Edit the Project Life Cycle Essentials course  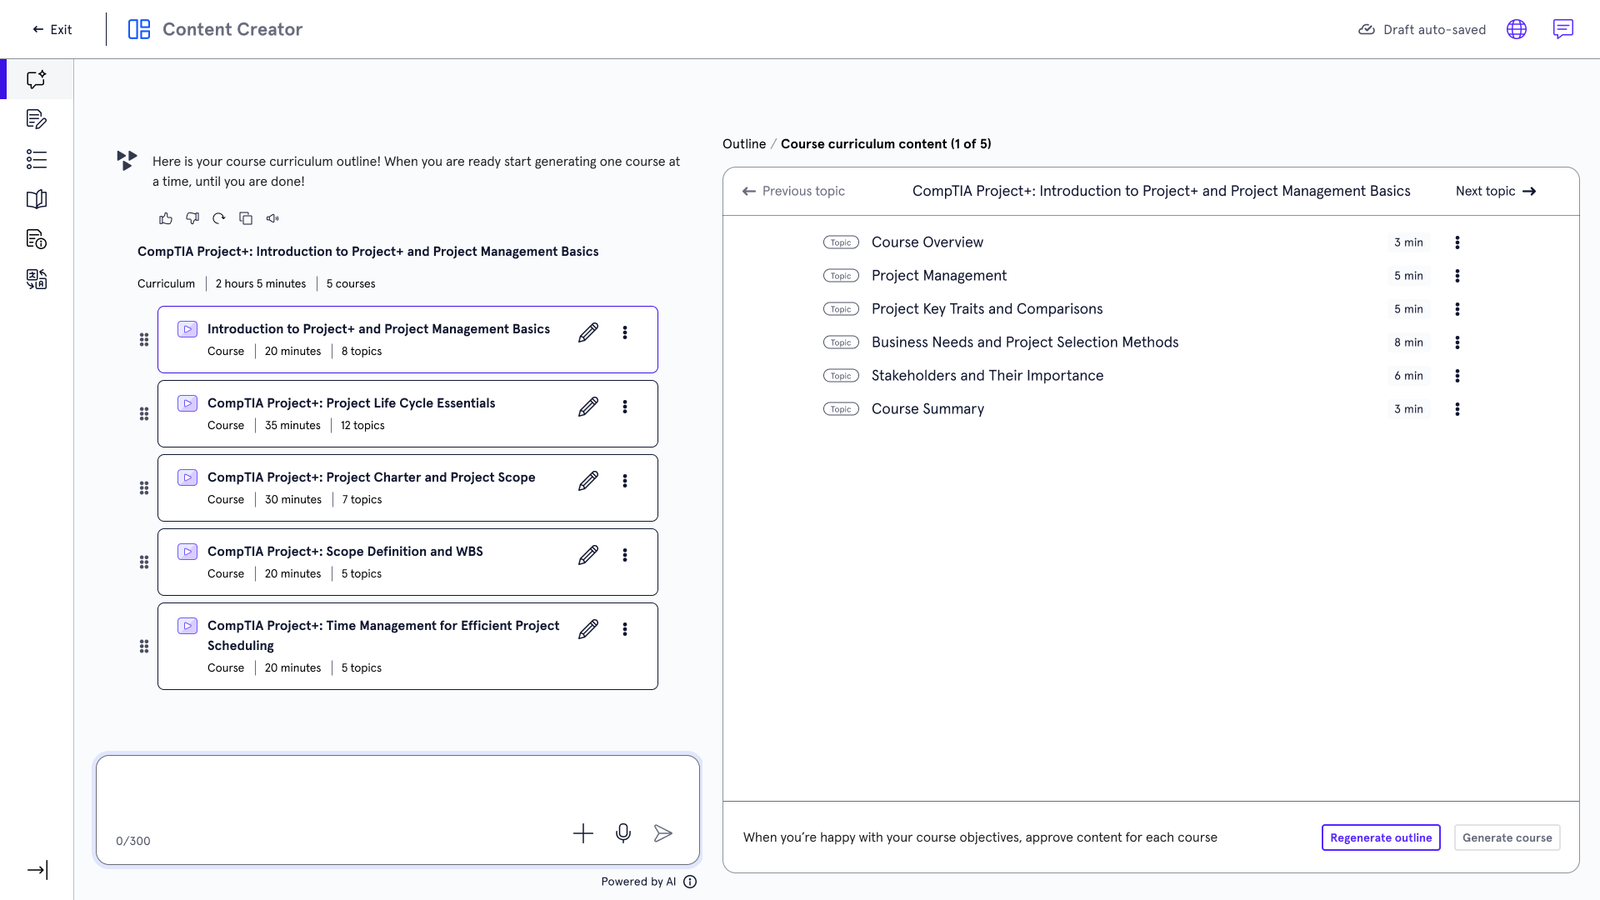click(x=588, y=407)
